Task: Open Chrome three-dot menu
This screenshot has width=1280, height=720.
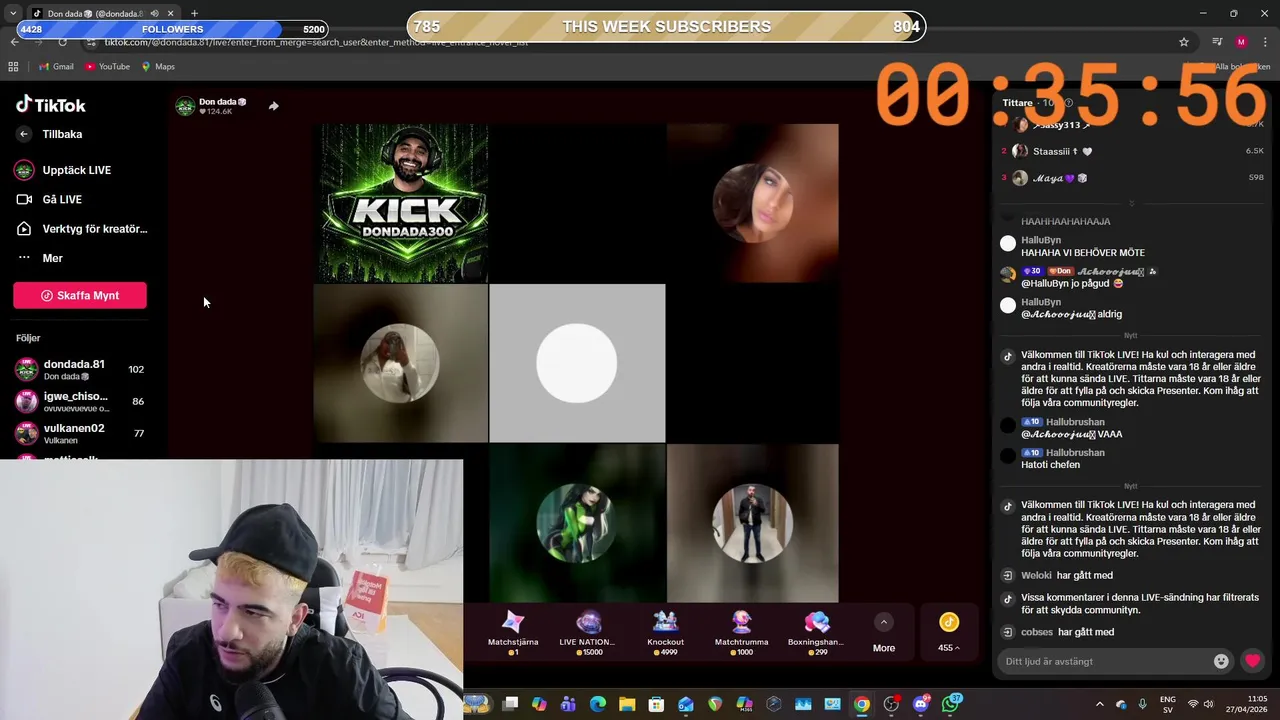Action: click(1264, 42)
